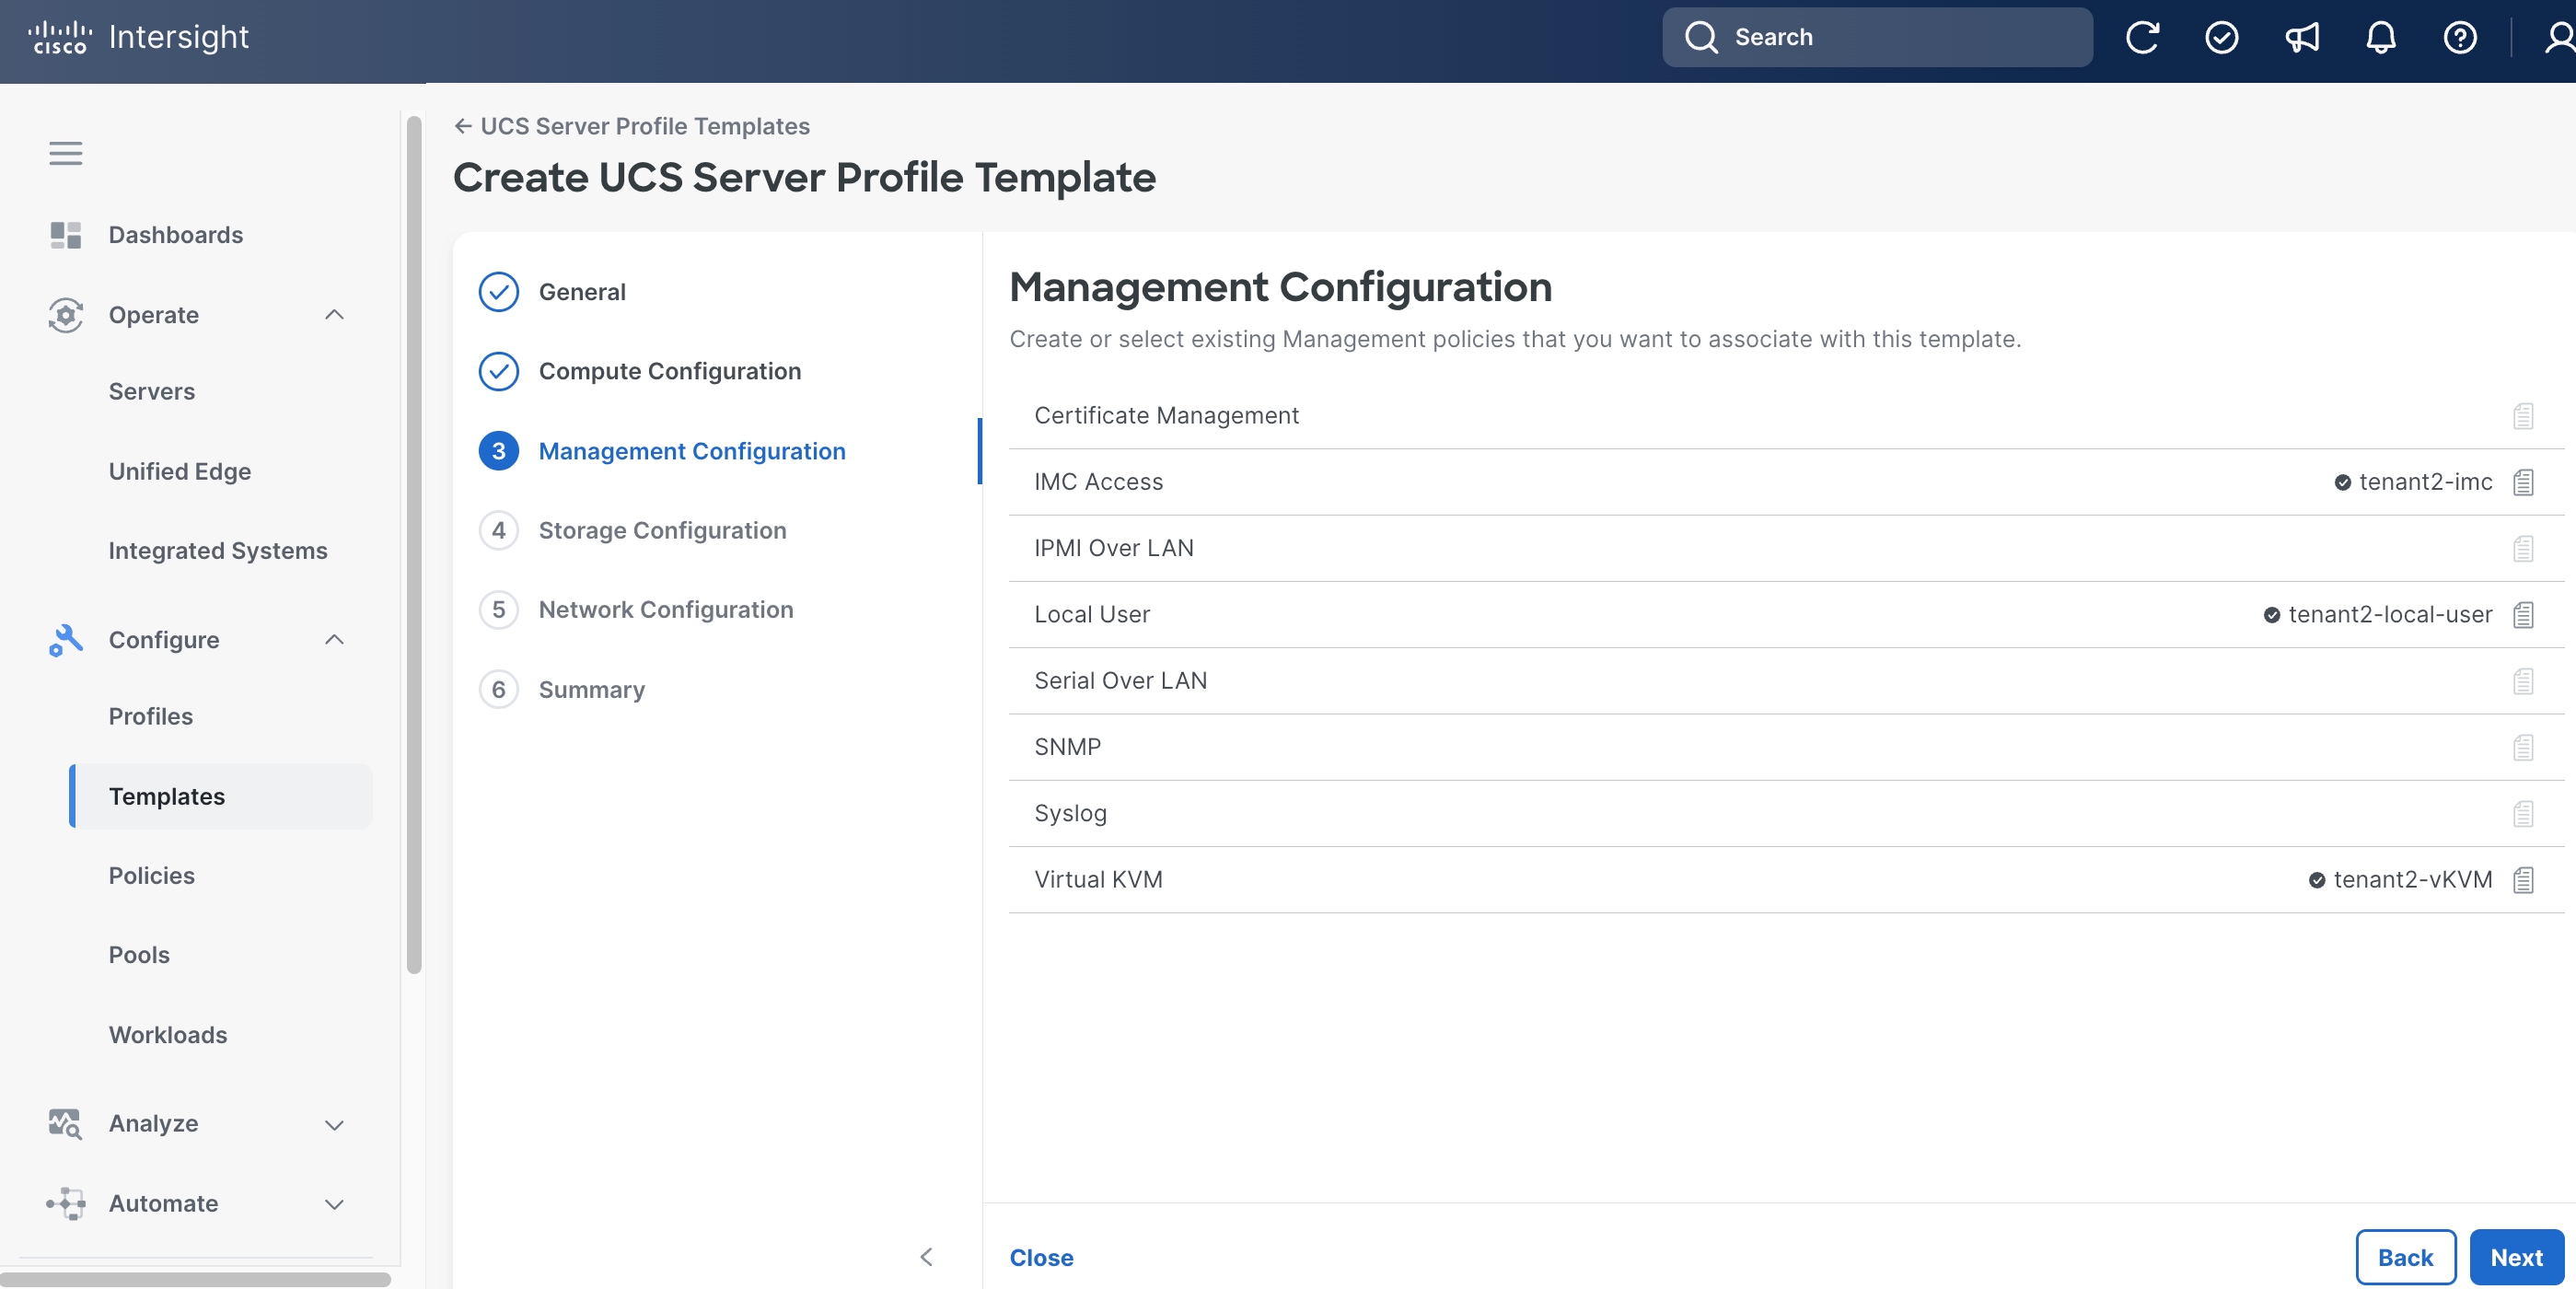The image size is (2576, 1289).
Task: Click the refresh icon in the header
Action: pyautogui.click(x=2142, y=37)
